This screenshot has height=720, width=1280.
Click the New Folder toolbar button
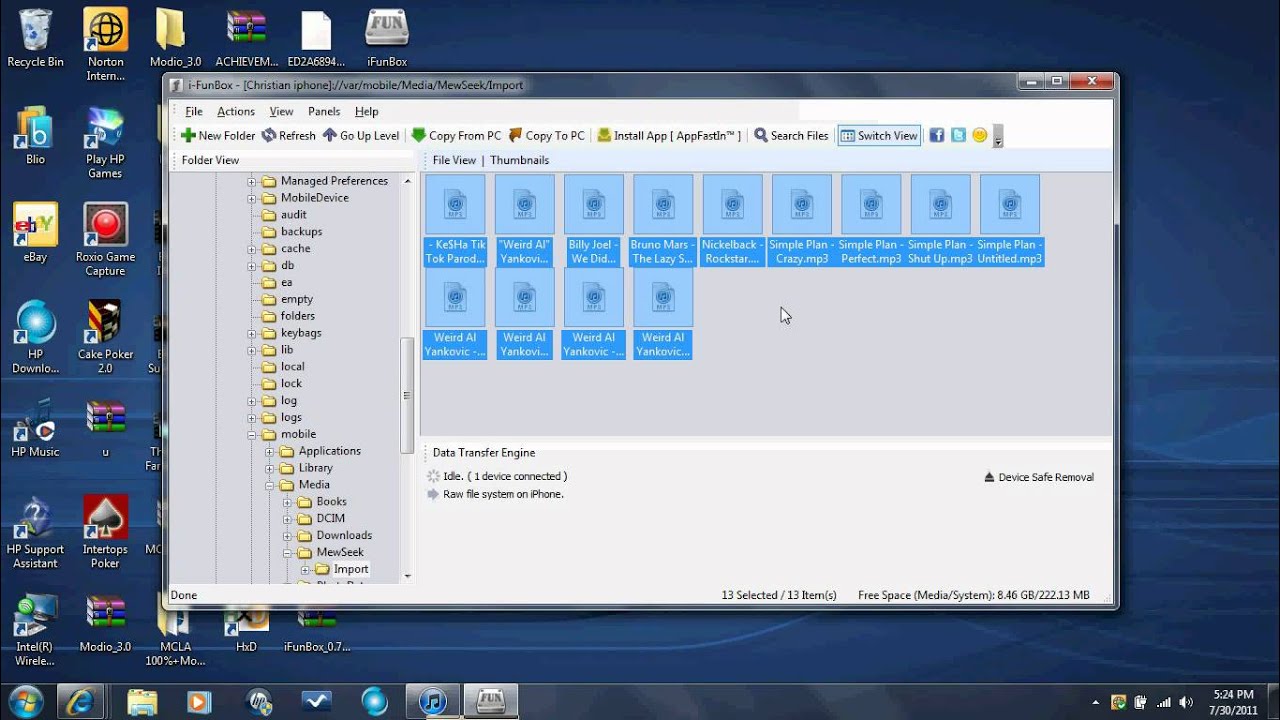[x=218, y=136]
